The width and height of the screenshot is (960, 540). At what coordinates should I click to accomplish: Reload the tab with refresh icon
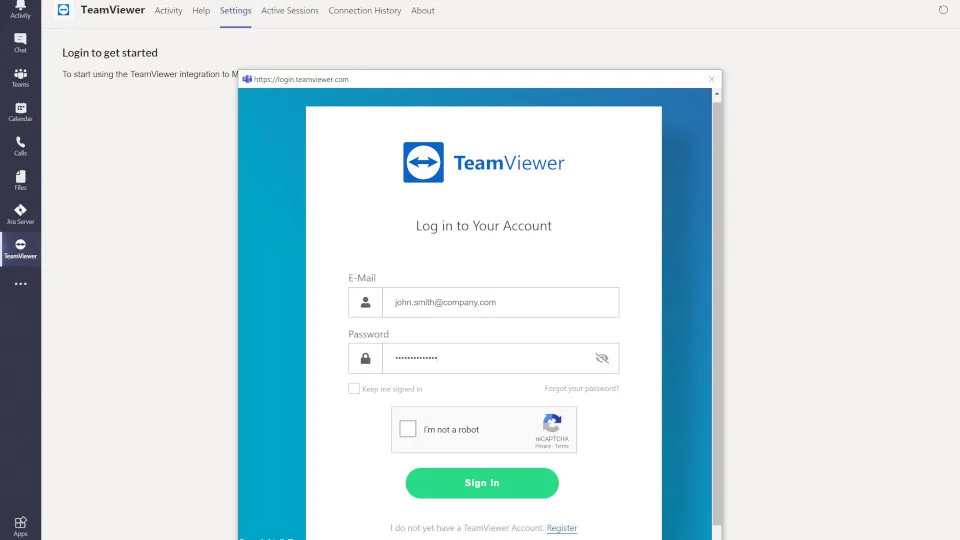[943, 10]
